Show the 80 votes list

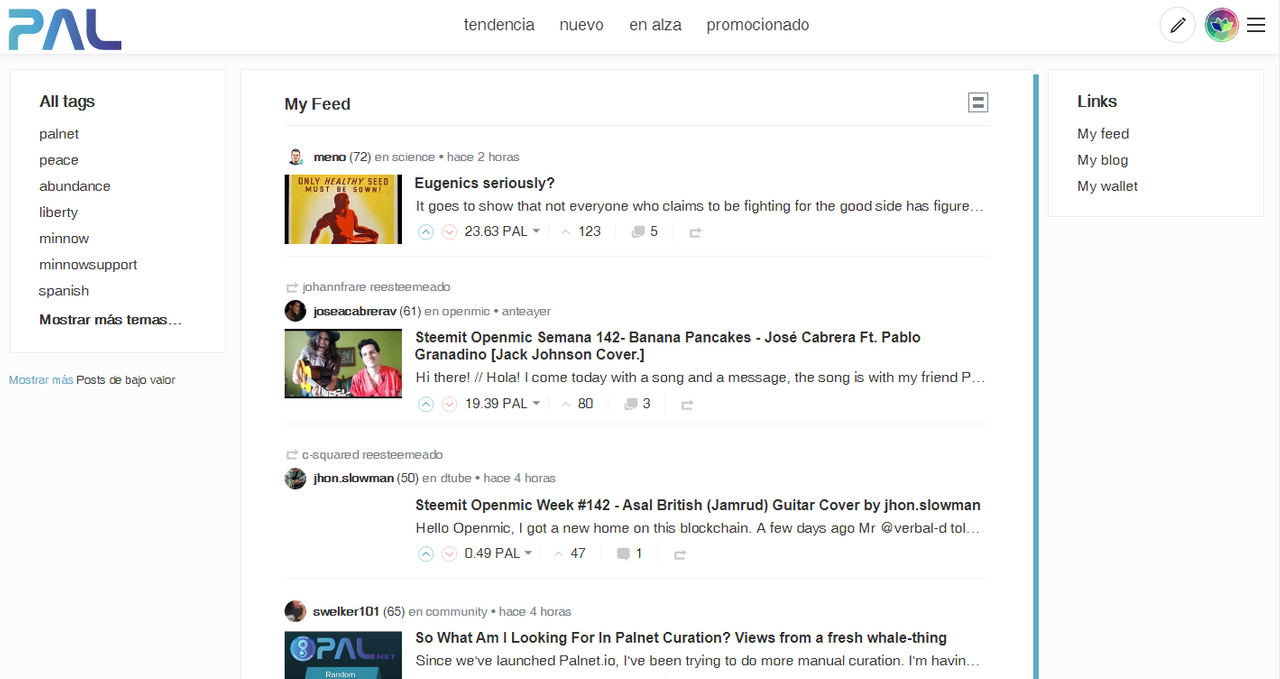click(577, 404)
